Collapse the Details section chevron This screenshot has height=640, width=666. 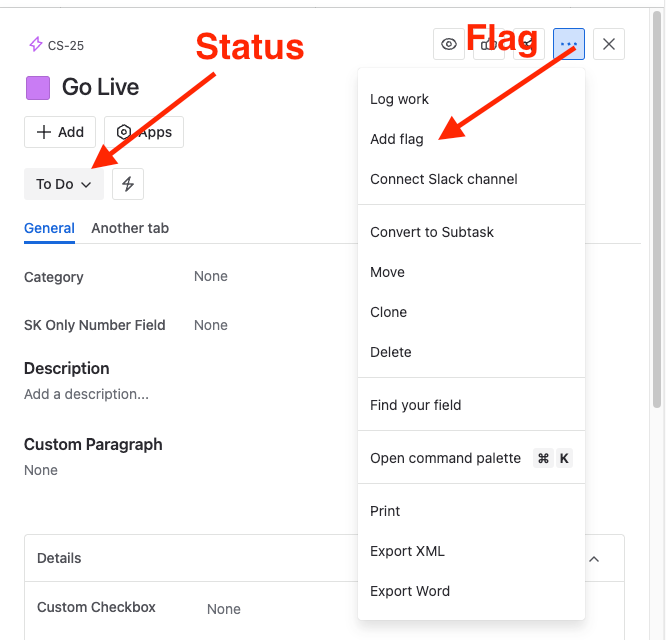(594, 559)
